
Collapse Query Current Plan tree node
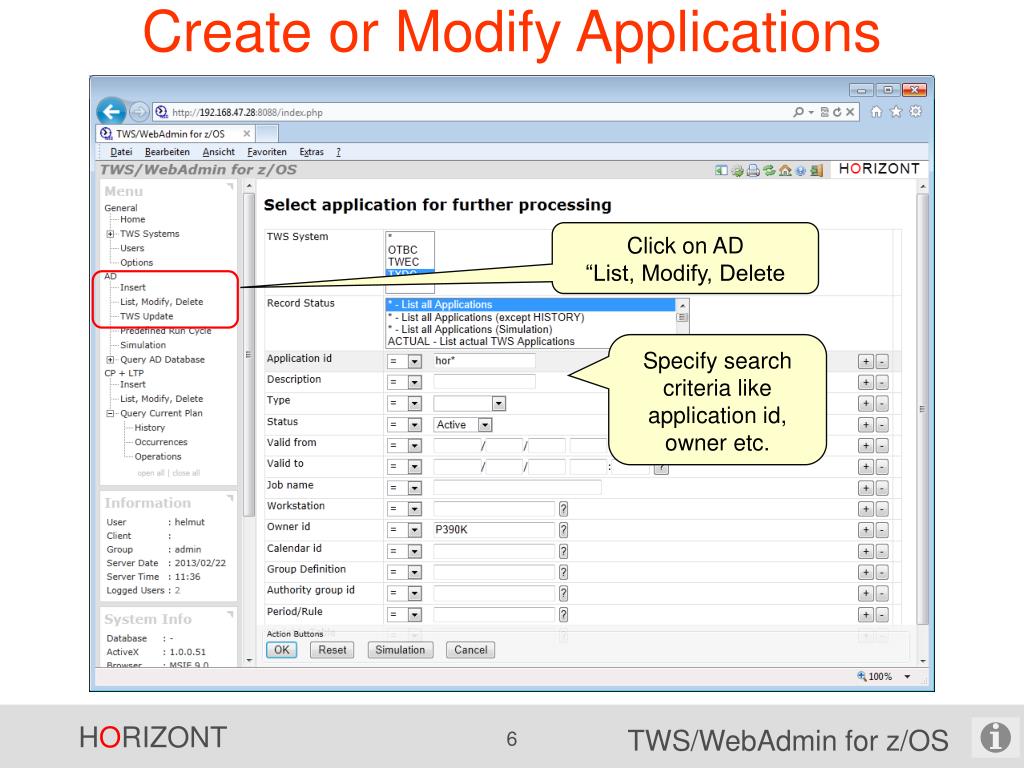coord(110,413)
